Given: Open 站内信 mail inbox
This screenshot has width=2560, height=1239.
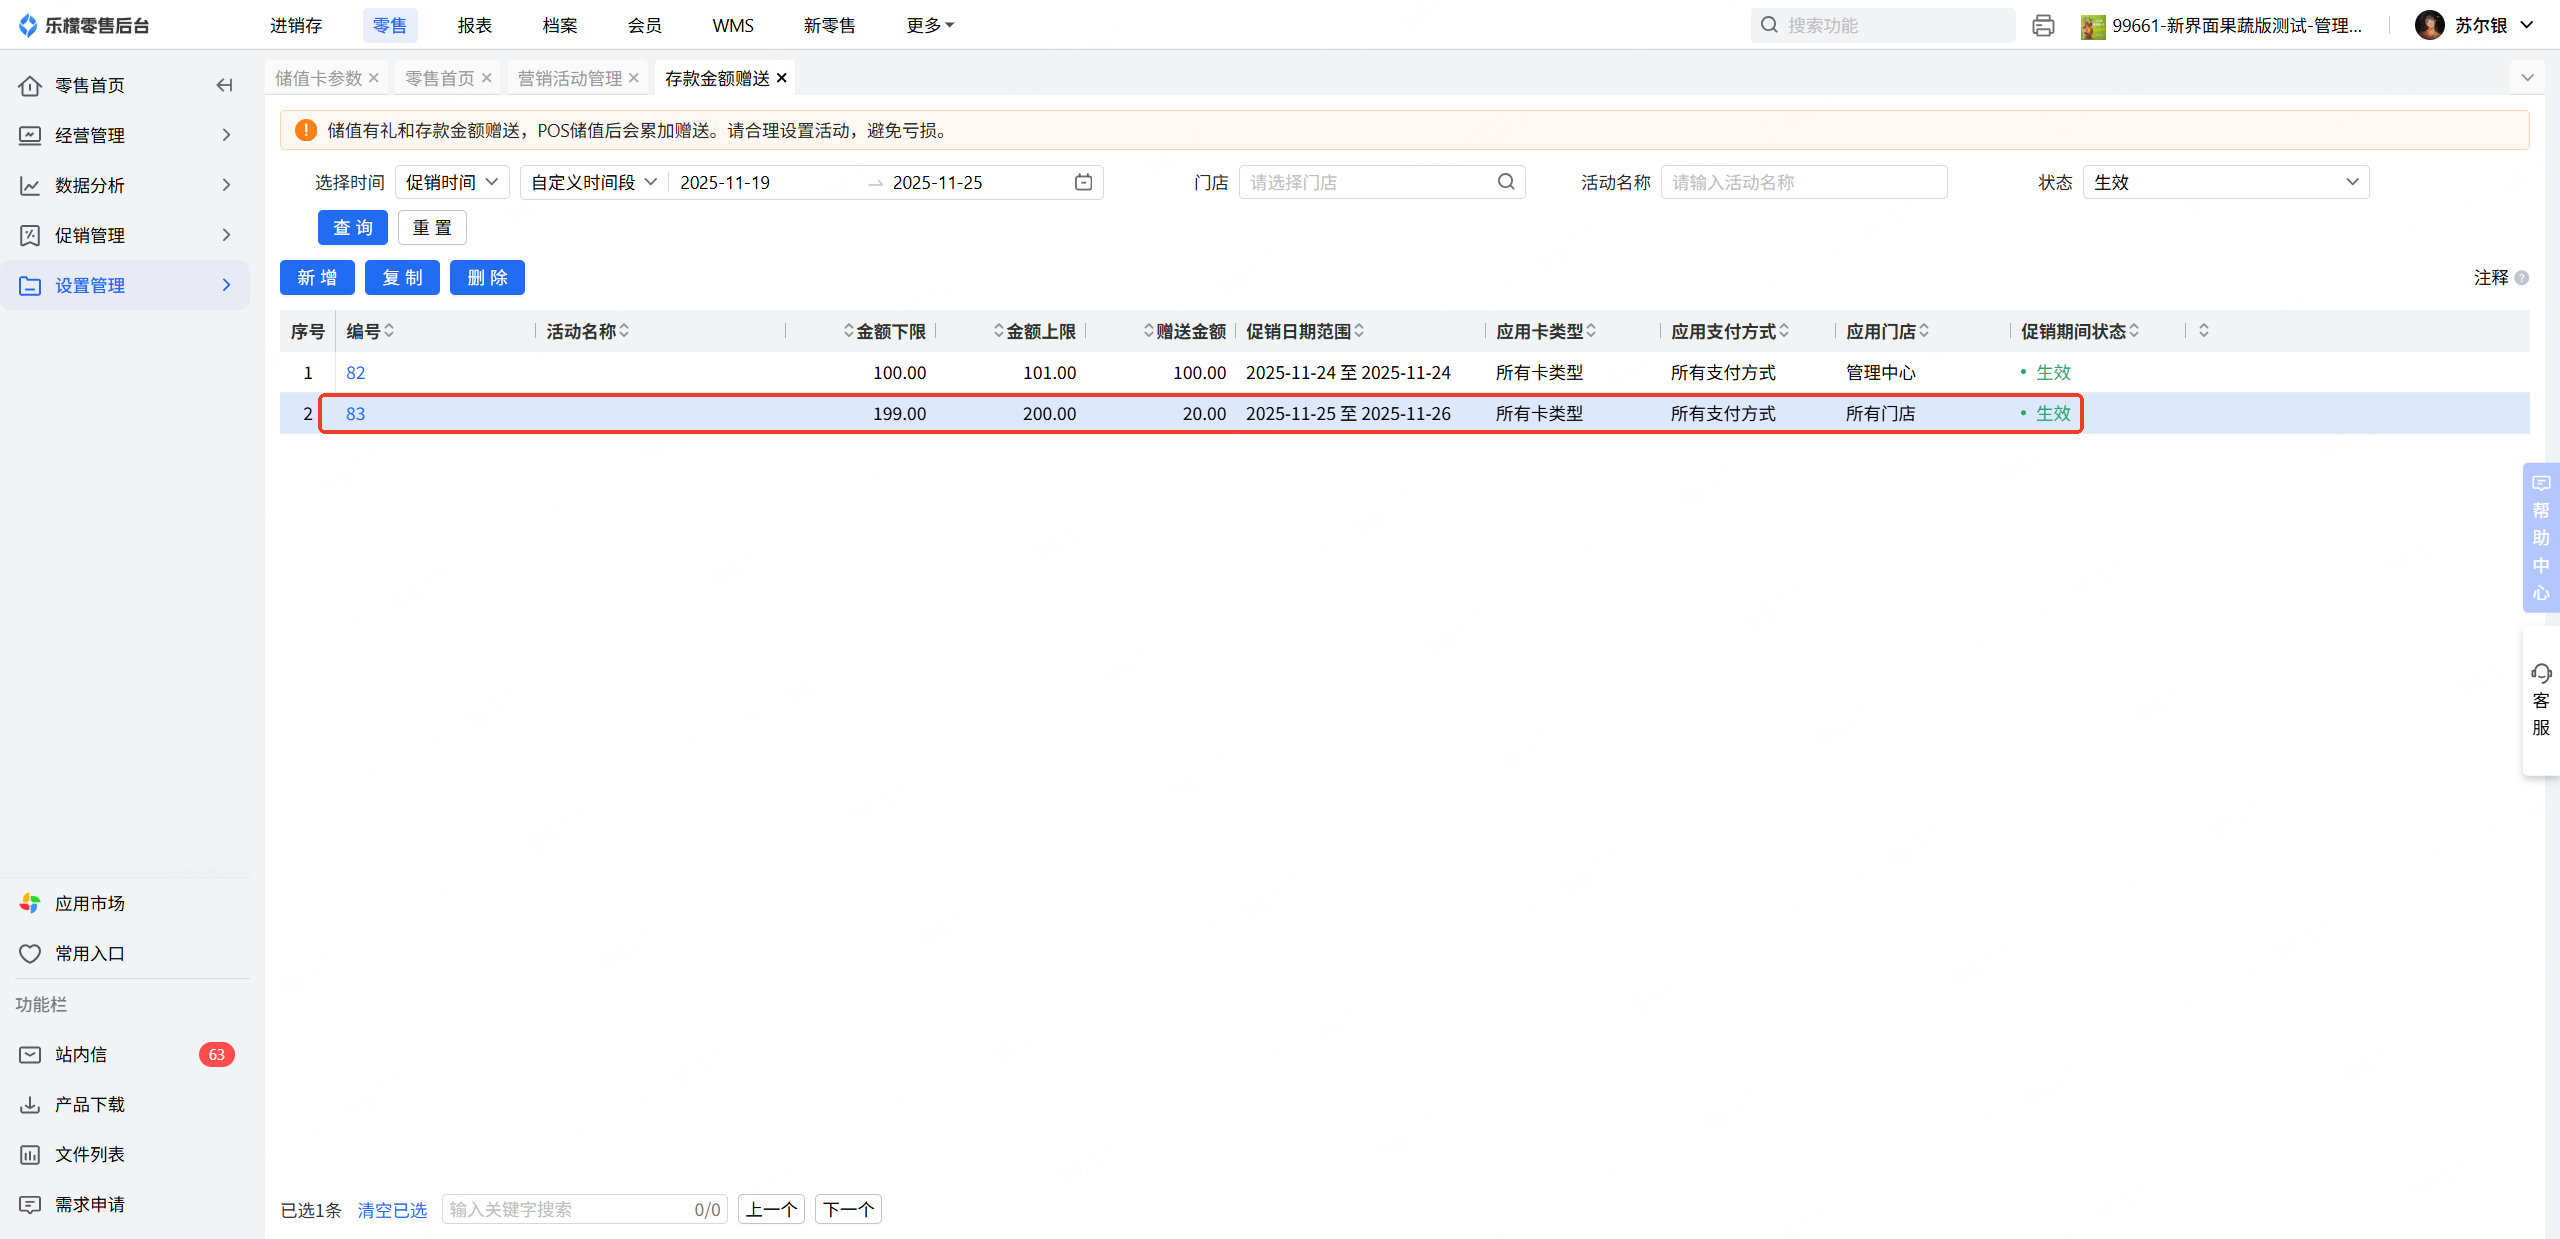Looking at the screenshot, I should click(80, 1054).
